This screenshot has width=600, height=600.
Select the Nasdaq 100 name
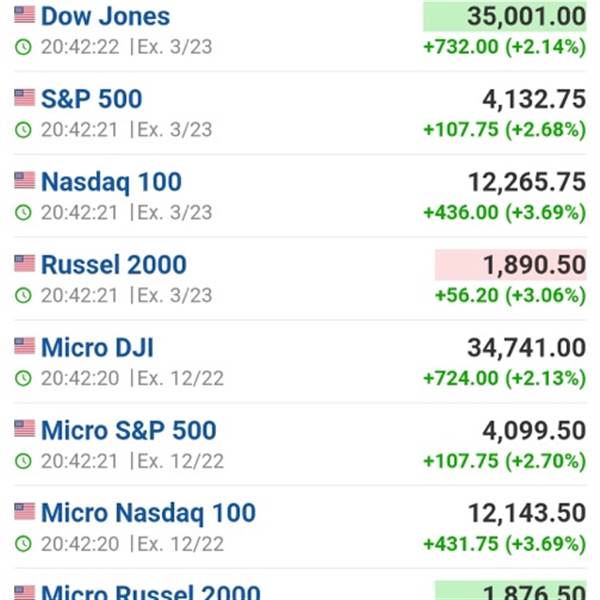coord(111,182)
